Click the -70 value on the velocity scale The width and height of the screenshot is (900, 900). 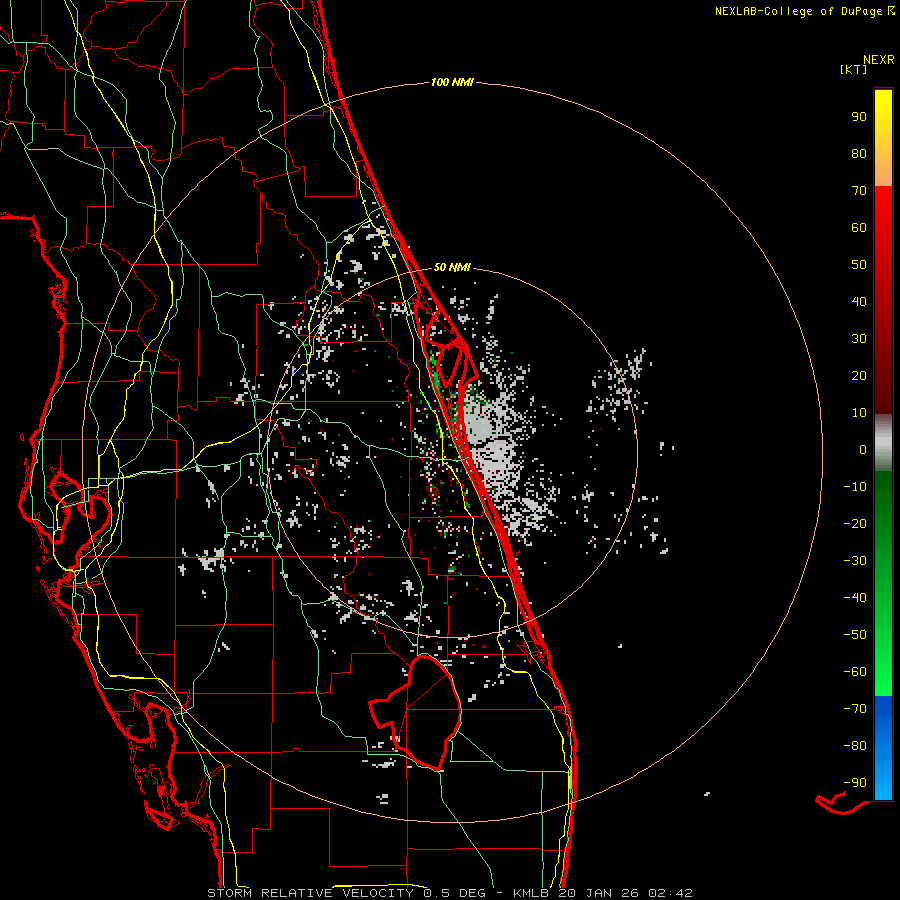(x=855, y=709)
